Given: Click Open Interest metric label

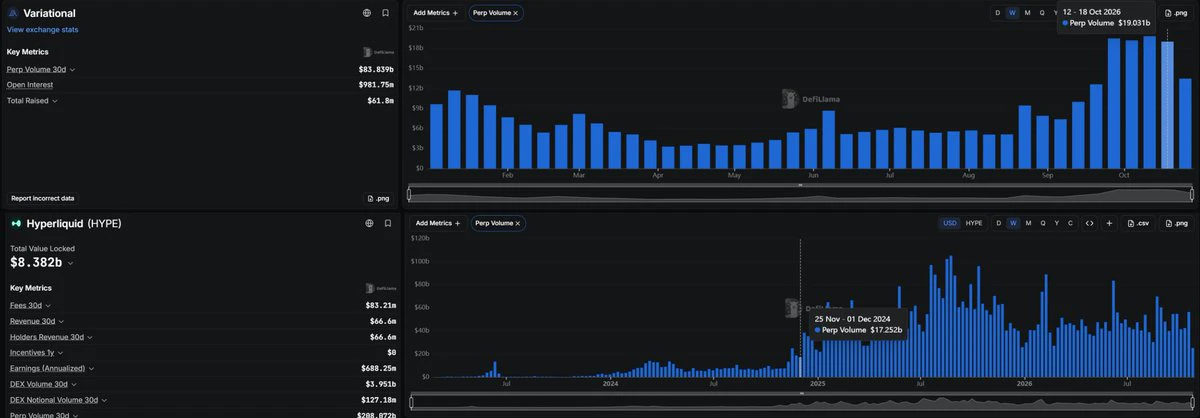Looking at the screenshot, I should click(30, 85).
